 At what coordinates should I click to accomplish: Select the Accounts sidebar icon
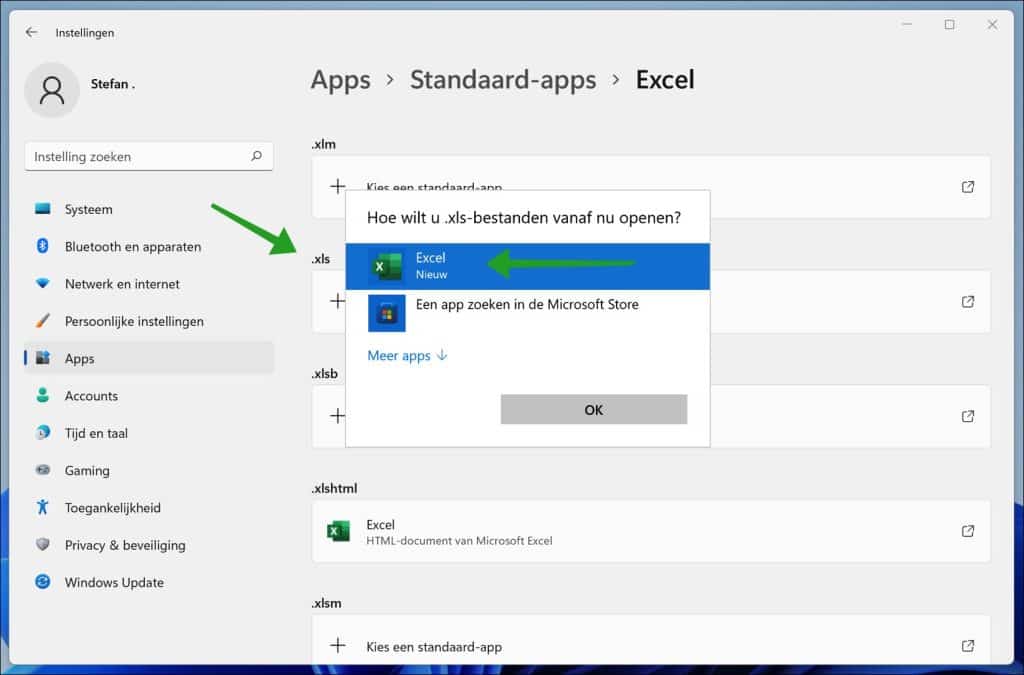41,395
